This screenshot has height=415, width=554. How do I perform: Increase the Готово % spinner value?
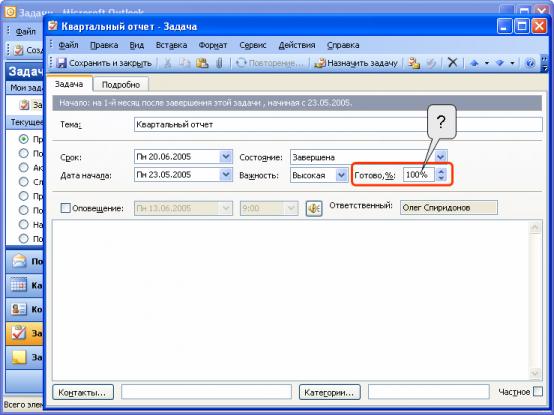coord(441,171)
